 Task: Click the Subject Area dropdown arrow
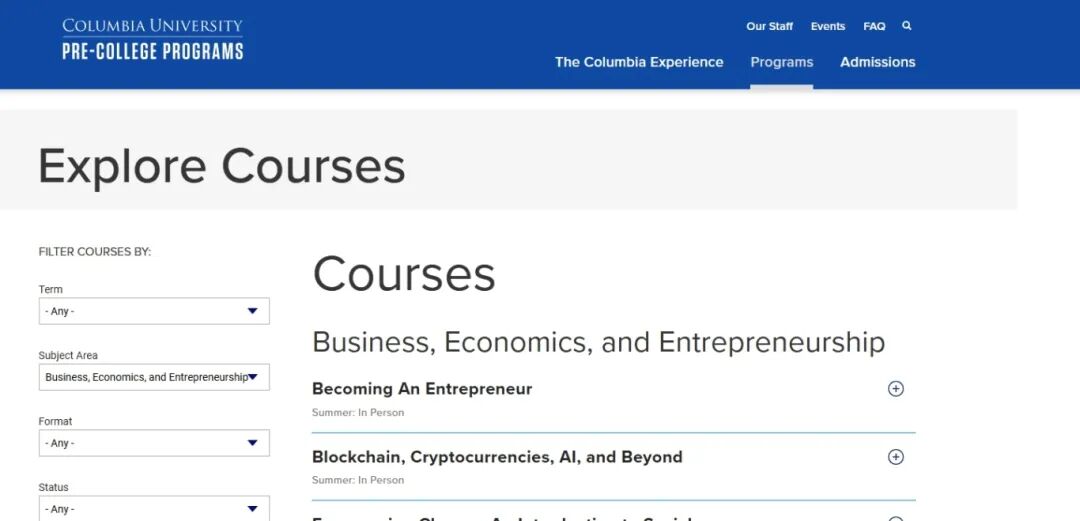(x=253, y=377)
